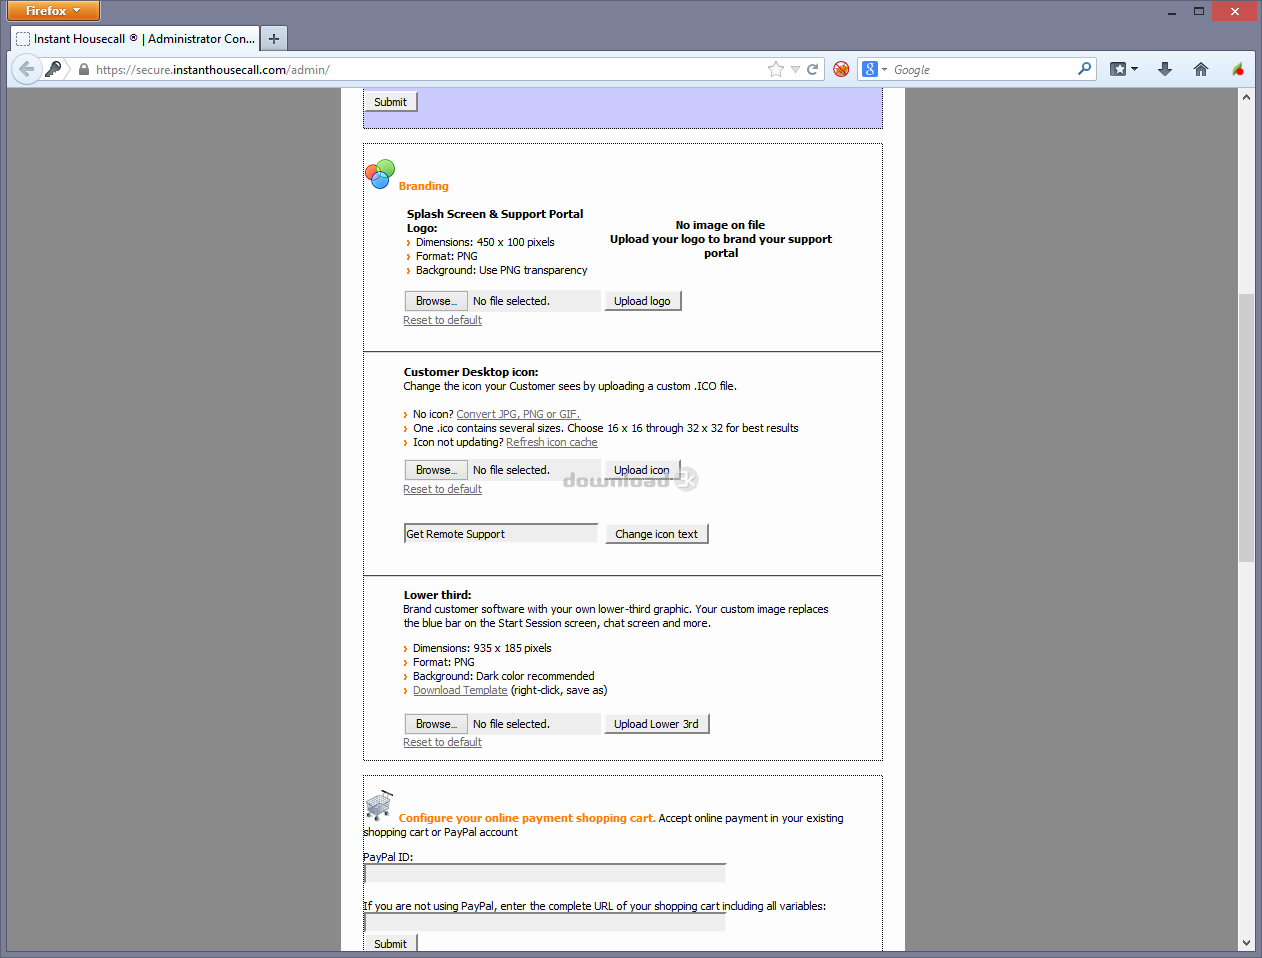Maximize the Firefox window
The image size is (1262, 958).
(1198, 11)
